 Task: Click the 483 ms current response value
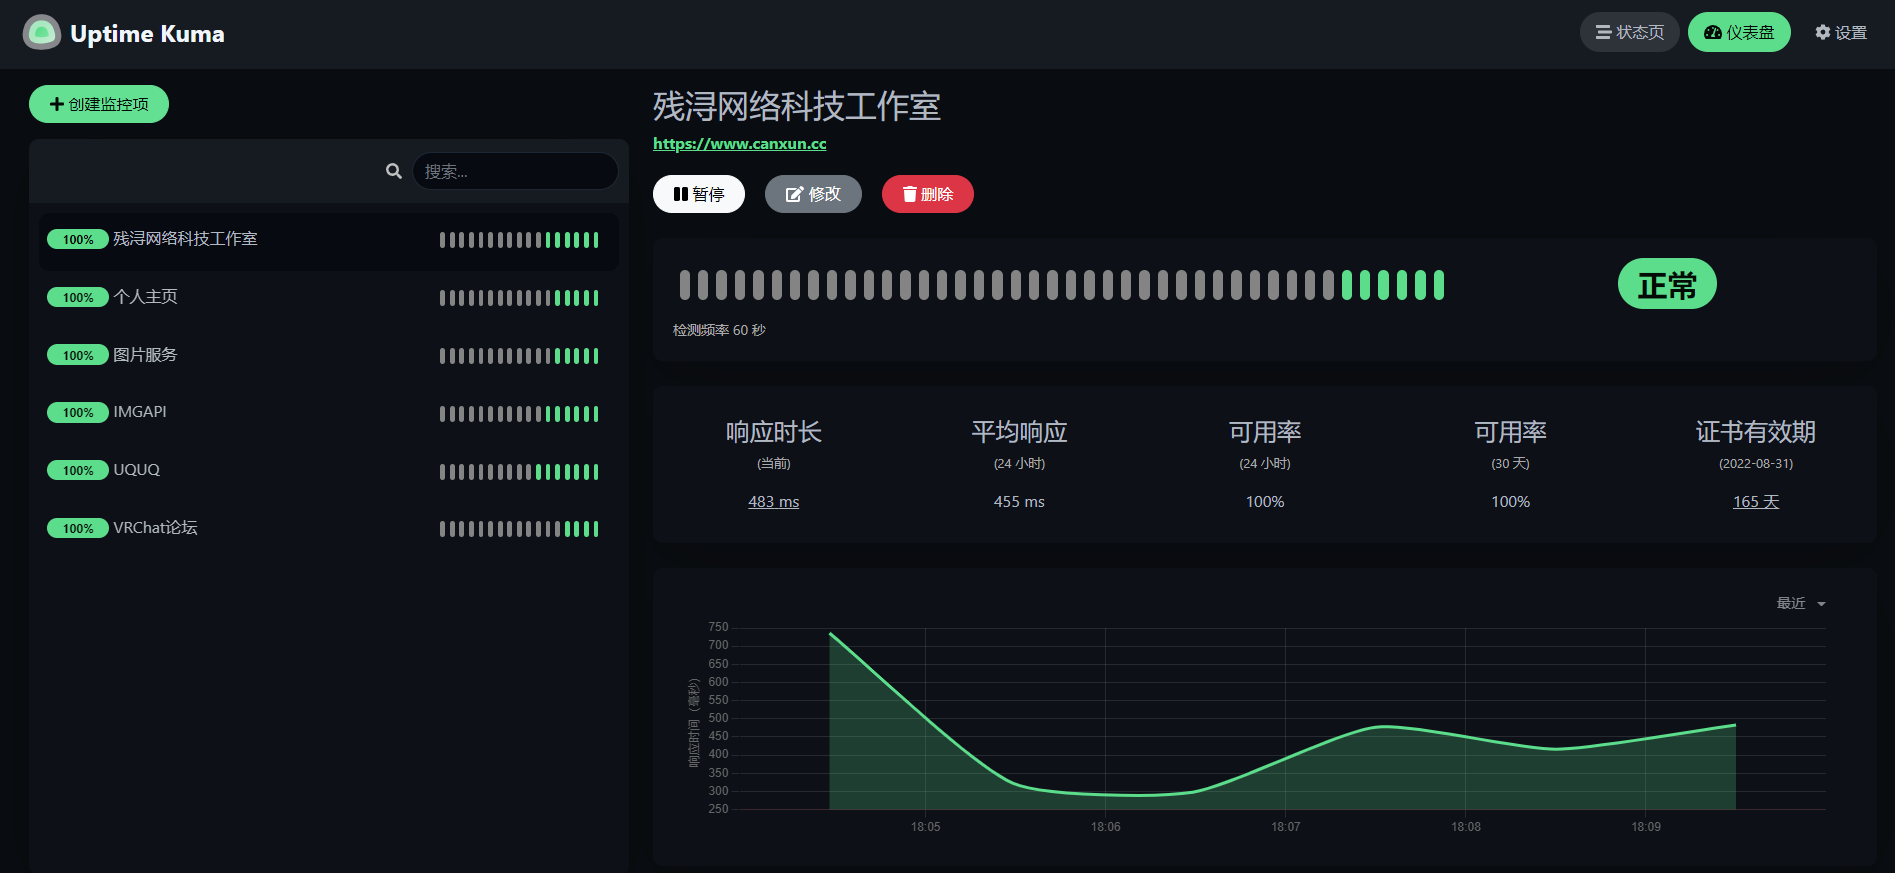(x=774, y=502)
